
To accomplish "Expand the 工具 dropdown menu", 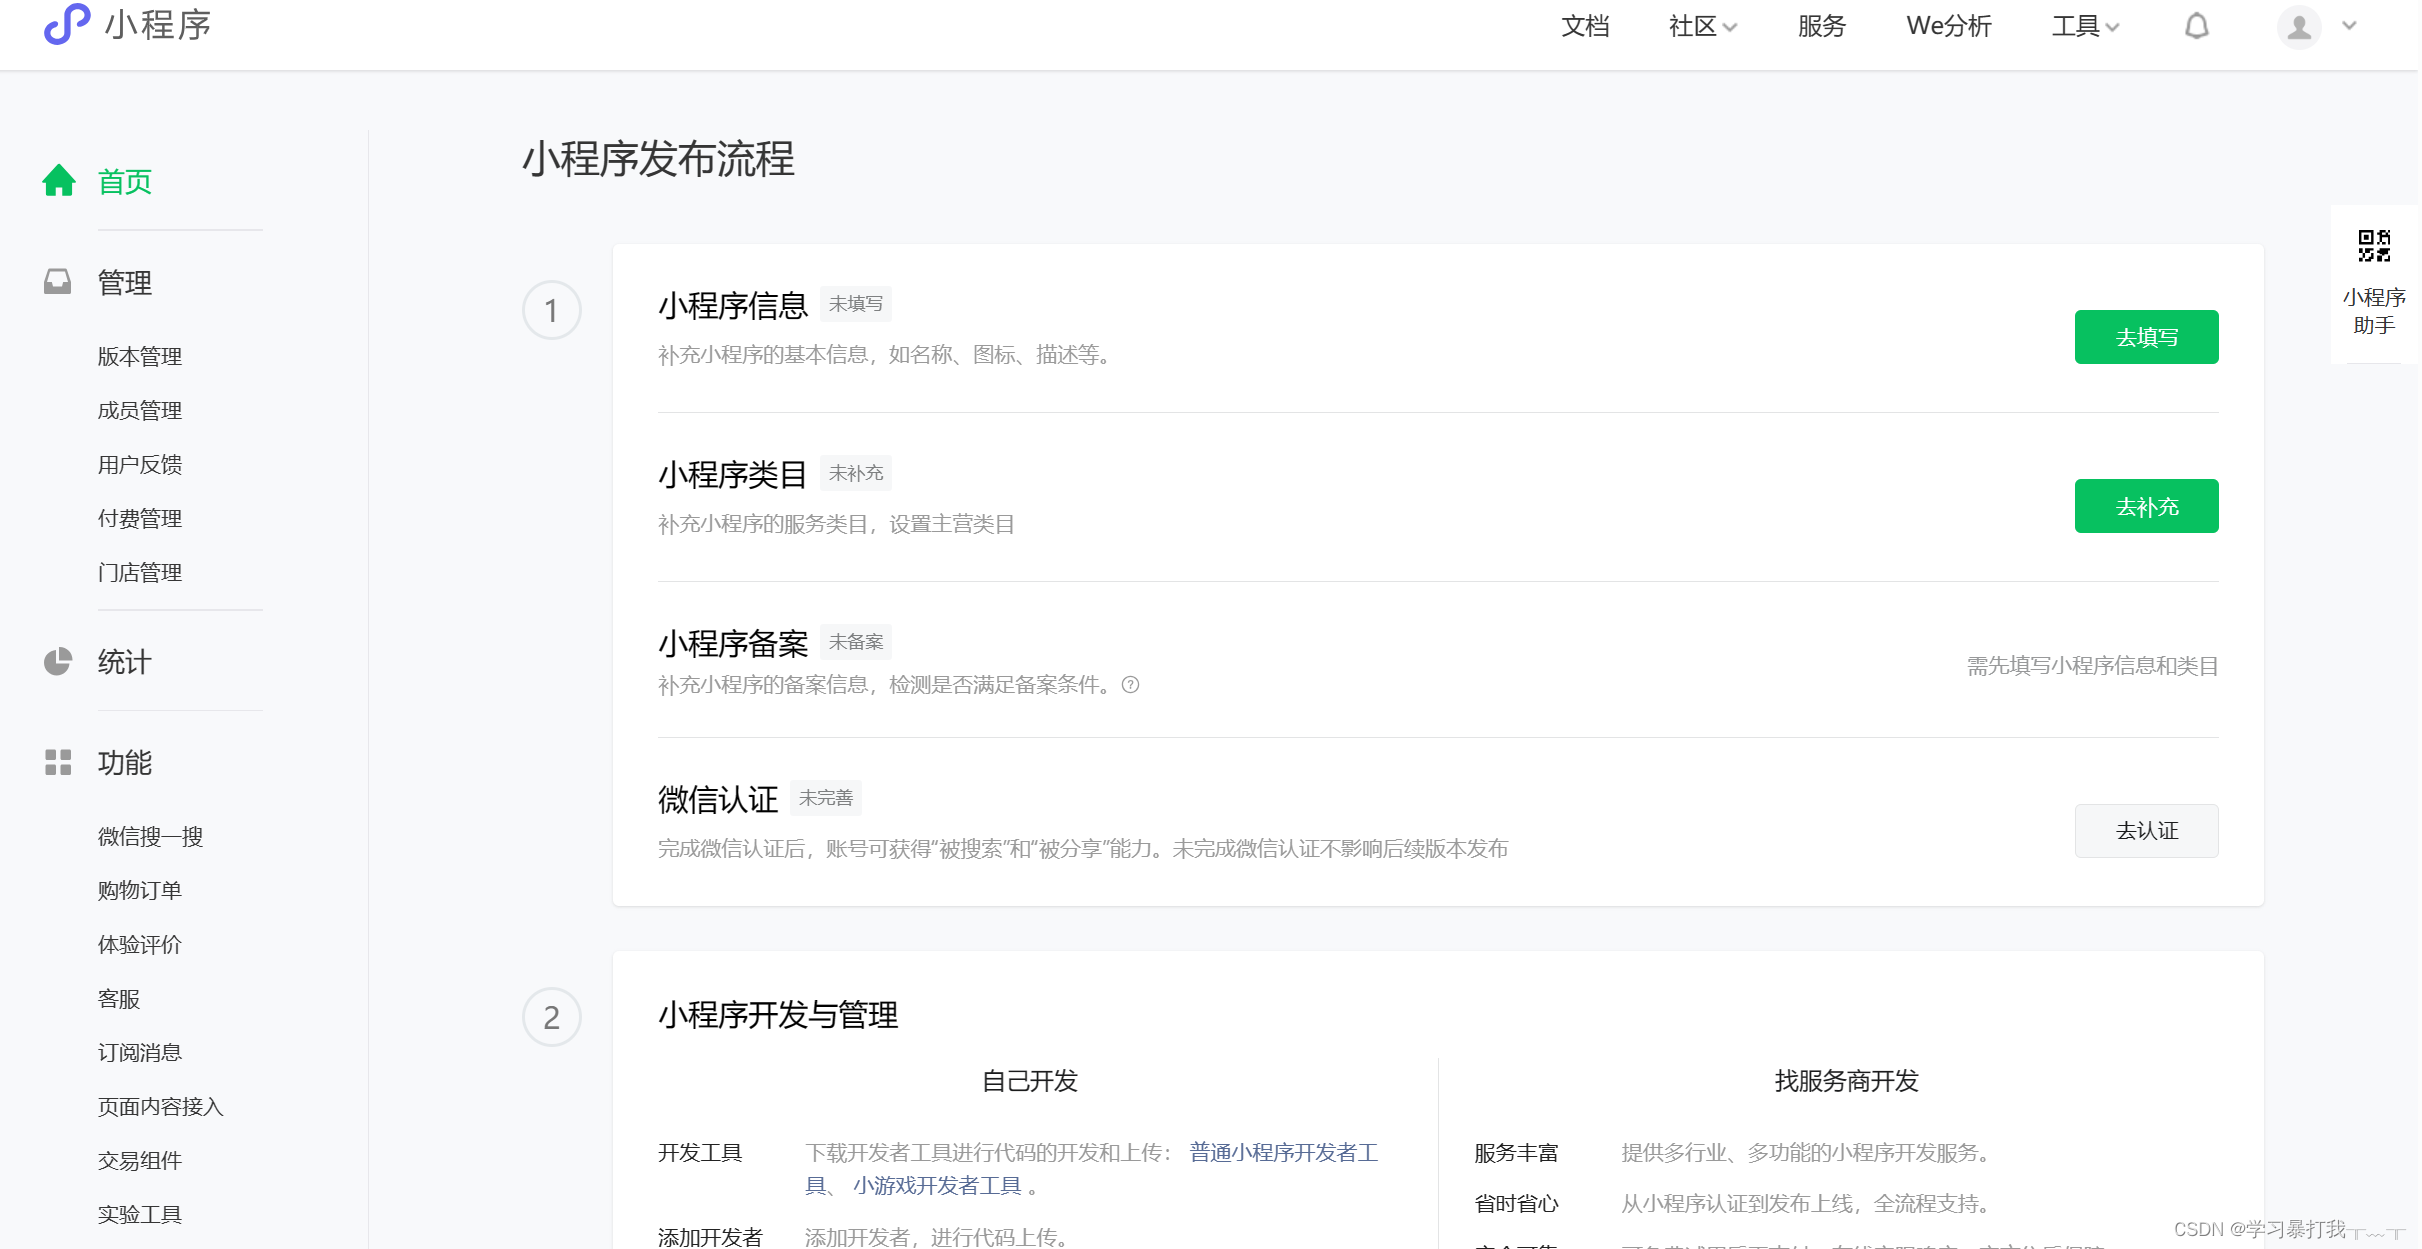I will tap(2085, 26).
